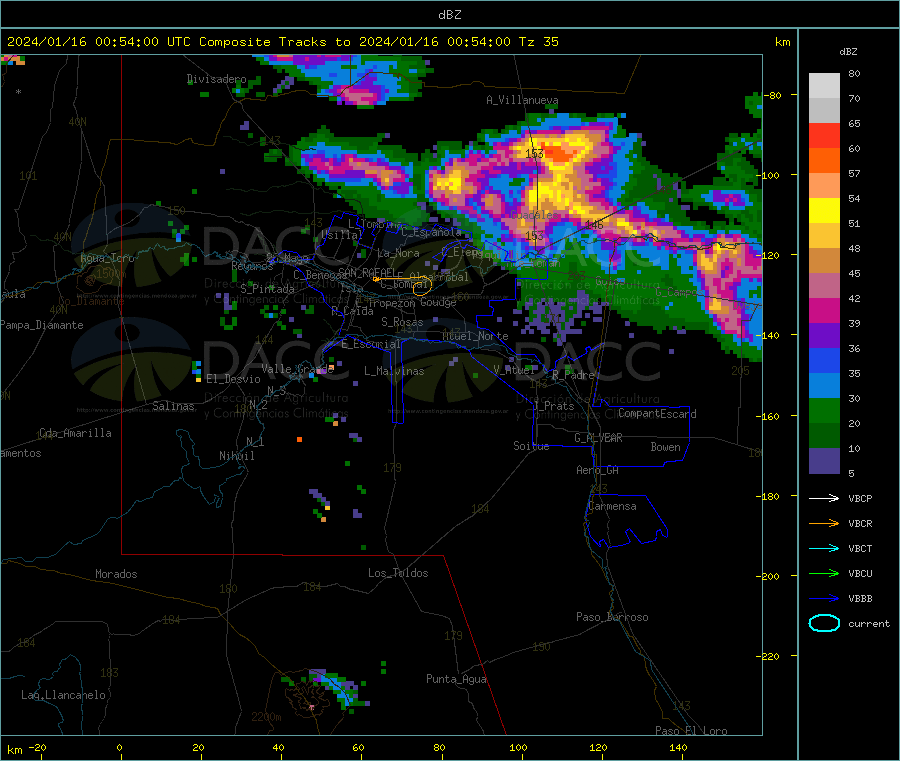This screenshot has height=761, width=900.
Task: Click the '100' tick on the bottom km axis
Action: (518, 747)
